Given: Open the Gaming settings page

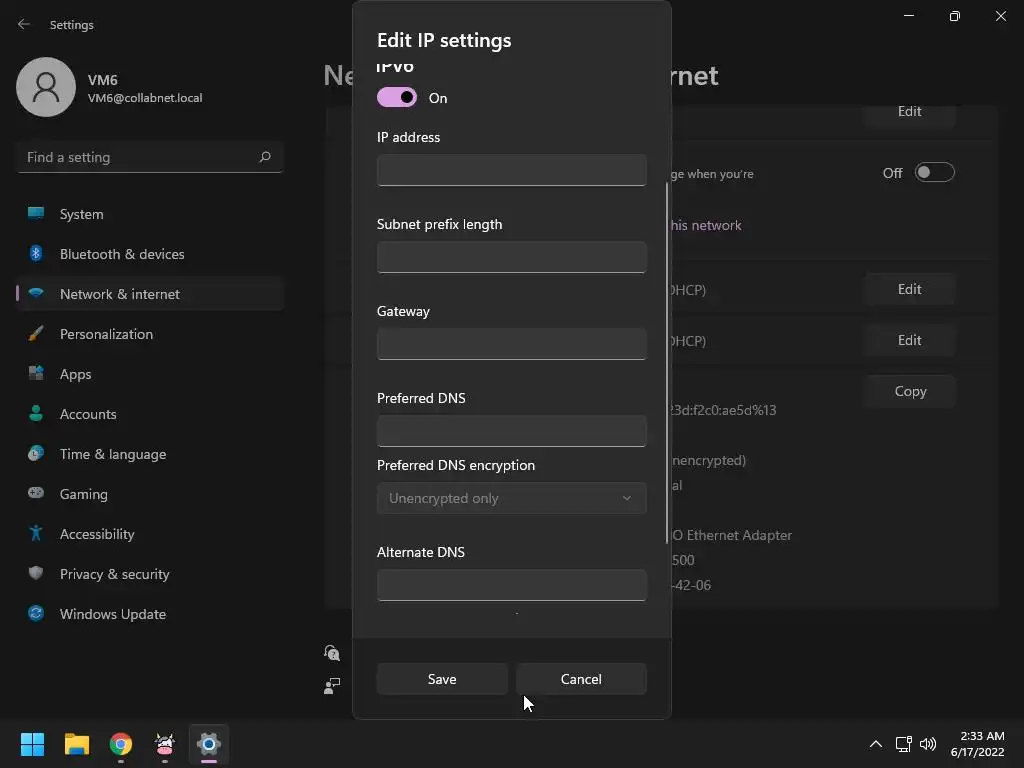Looking at the screenshot, I should click(x=83, y=494).
